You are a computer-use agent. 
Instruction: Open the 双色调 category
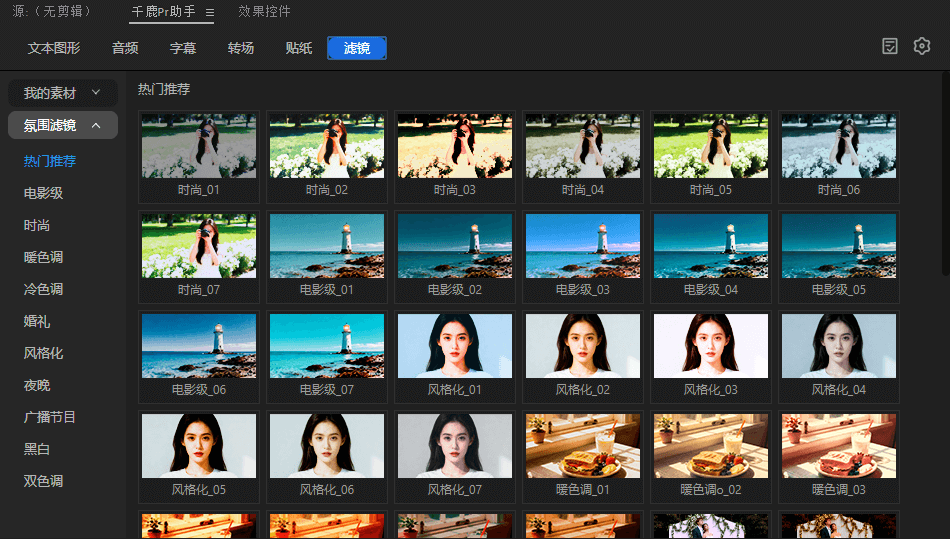pyautogui.click(x=44, y=481)
